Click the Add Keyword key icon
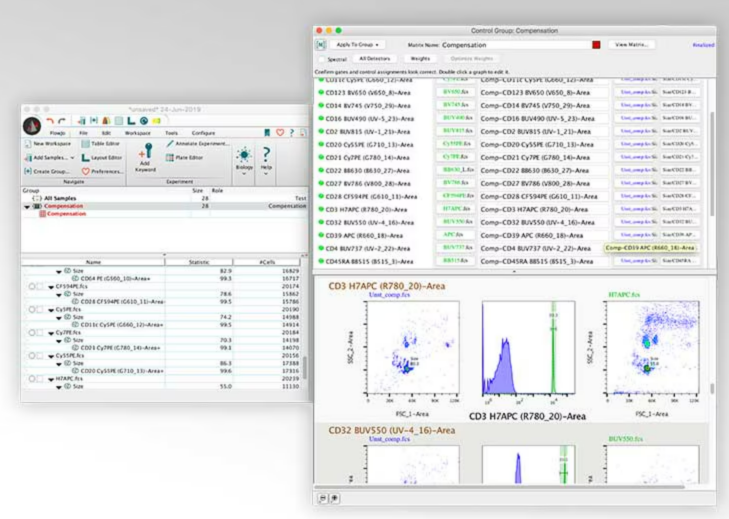 tap(147, 151)
